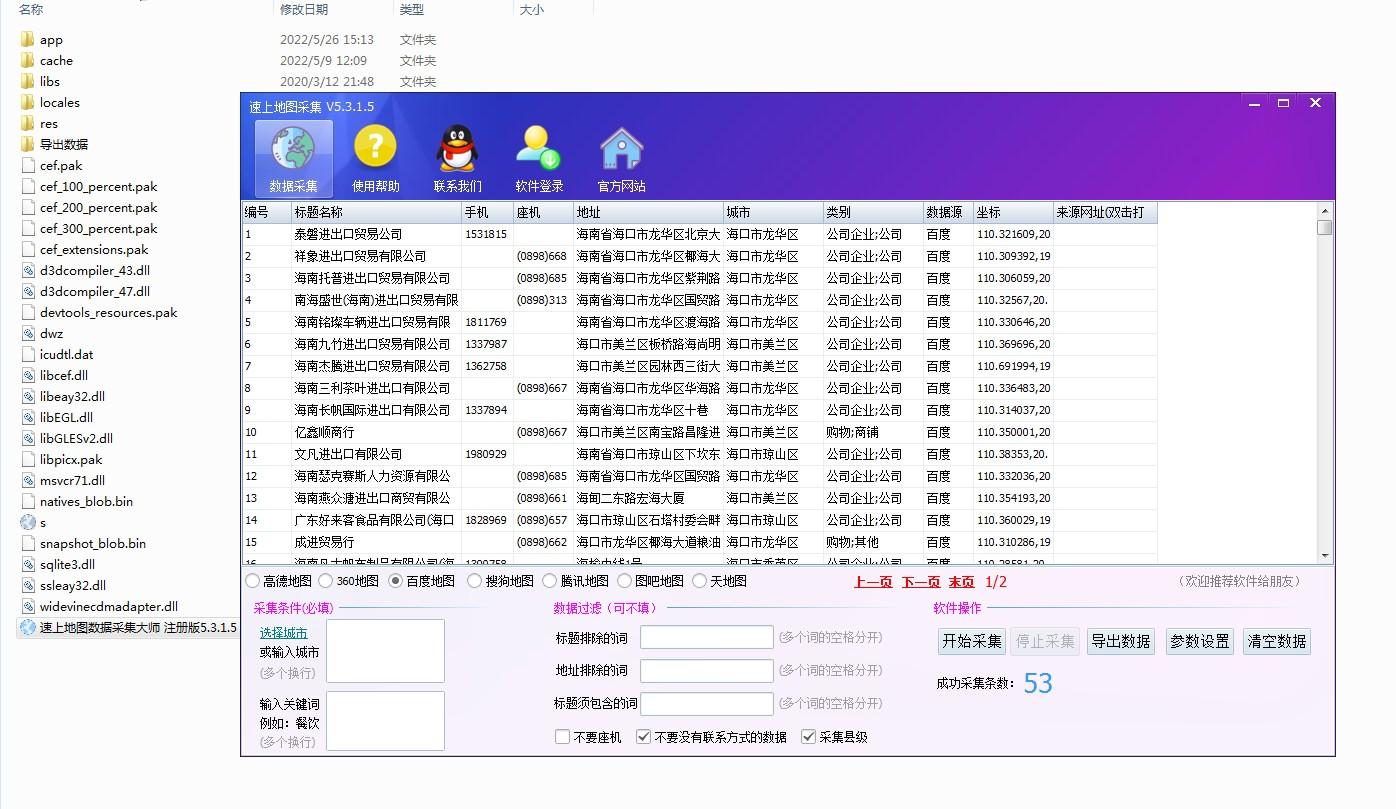Toggle the 不要没有联系方式的数据 checkbox

coord(643,737)
